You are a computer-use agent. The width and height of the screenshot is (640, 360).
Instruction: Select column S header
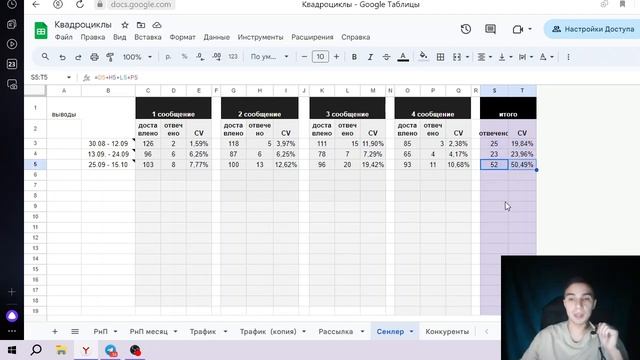(x=494, y=90)
